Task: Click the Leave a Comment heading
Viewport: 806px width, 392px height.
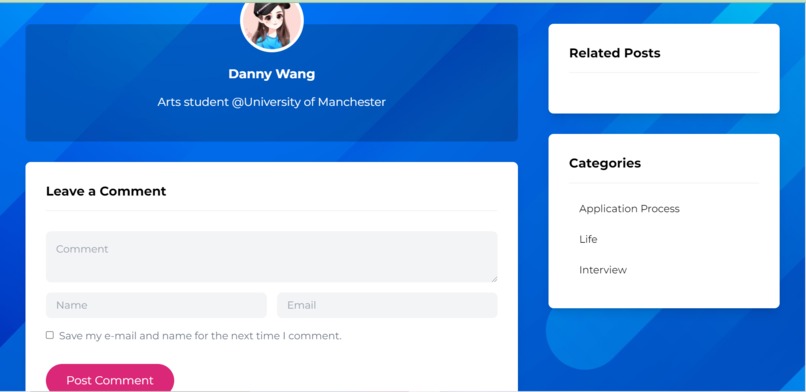Action: [106, 191]
